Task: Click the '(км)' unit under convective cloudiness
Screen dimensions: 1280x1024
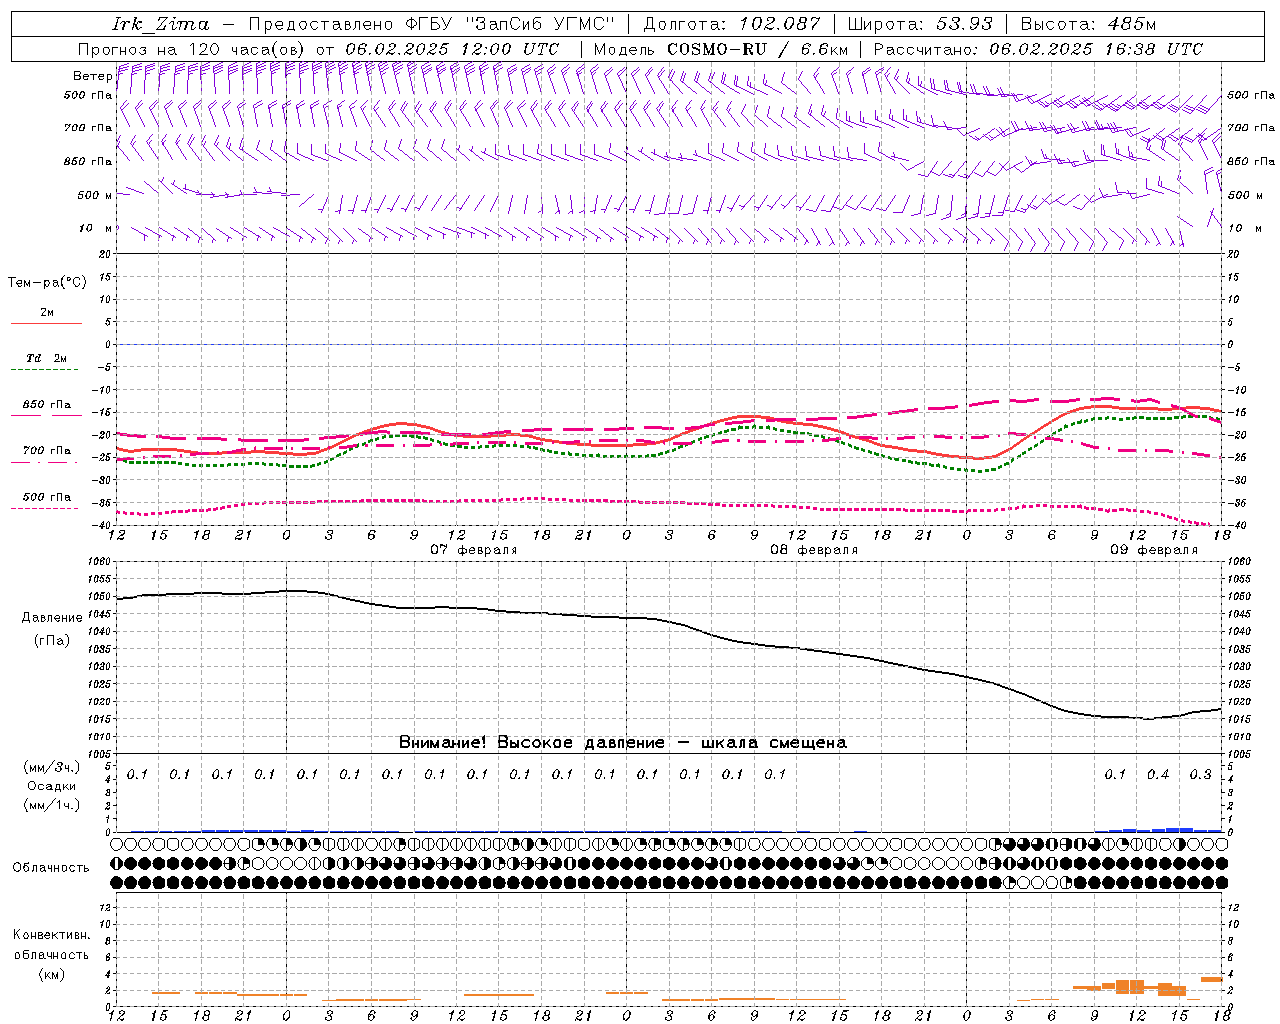Action: pyautogui.click(x=52, y=974)
